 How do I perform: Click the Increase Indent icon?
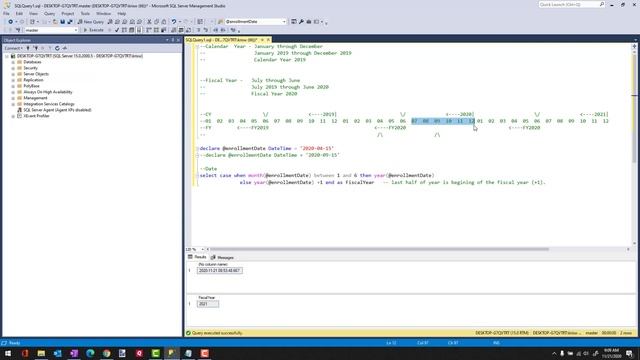pyautogui.click(x=223, y=30)
